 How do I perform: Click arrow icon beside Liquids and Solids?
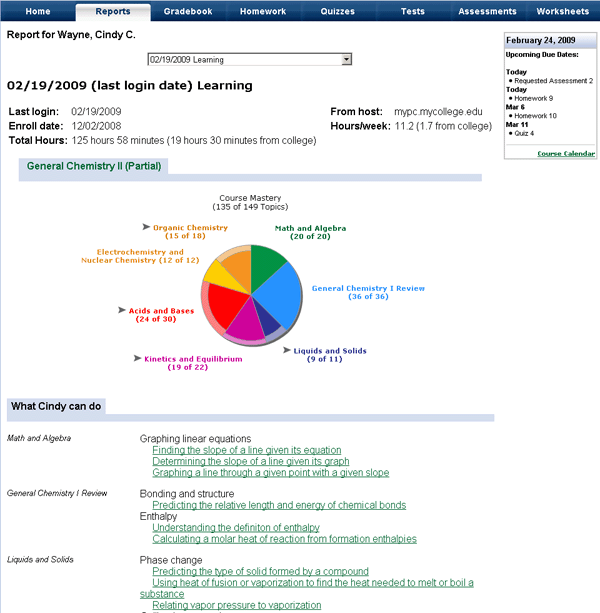click(286, 350)
